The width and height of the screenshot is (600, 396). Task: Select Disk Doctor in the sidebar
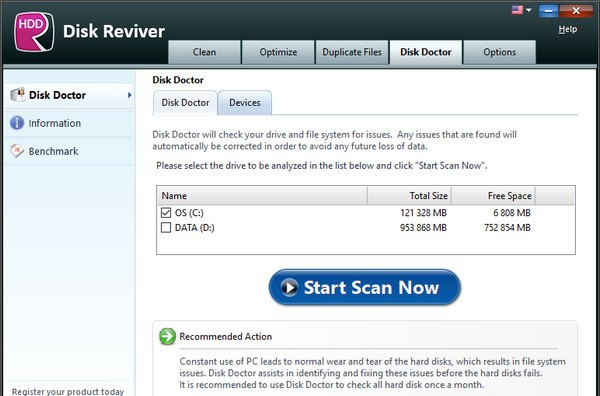tap(69, 95)
